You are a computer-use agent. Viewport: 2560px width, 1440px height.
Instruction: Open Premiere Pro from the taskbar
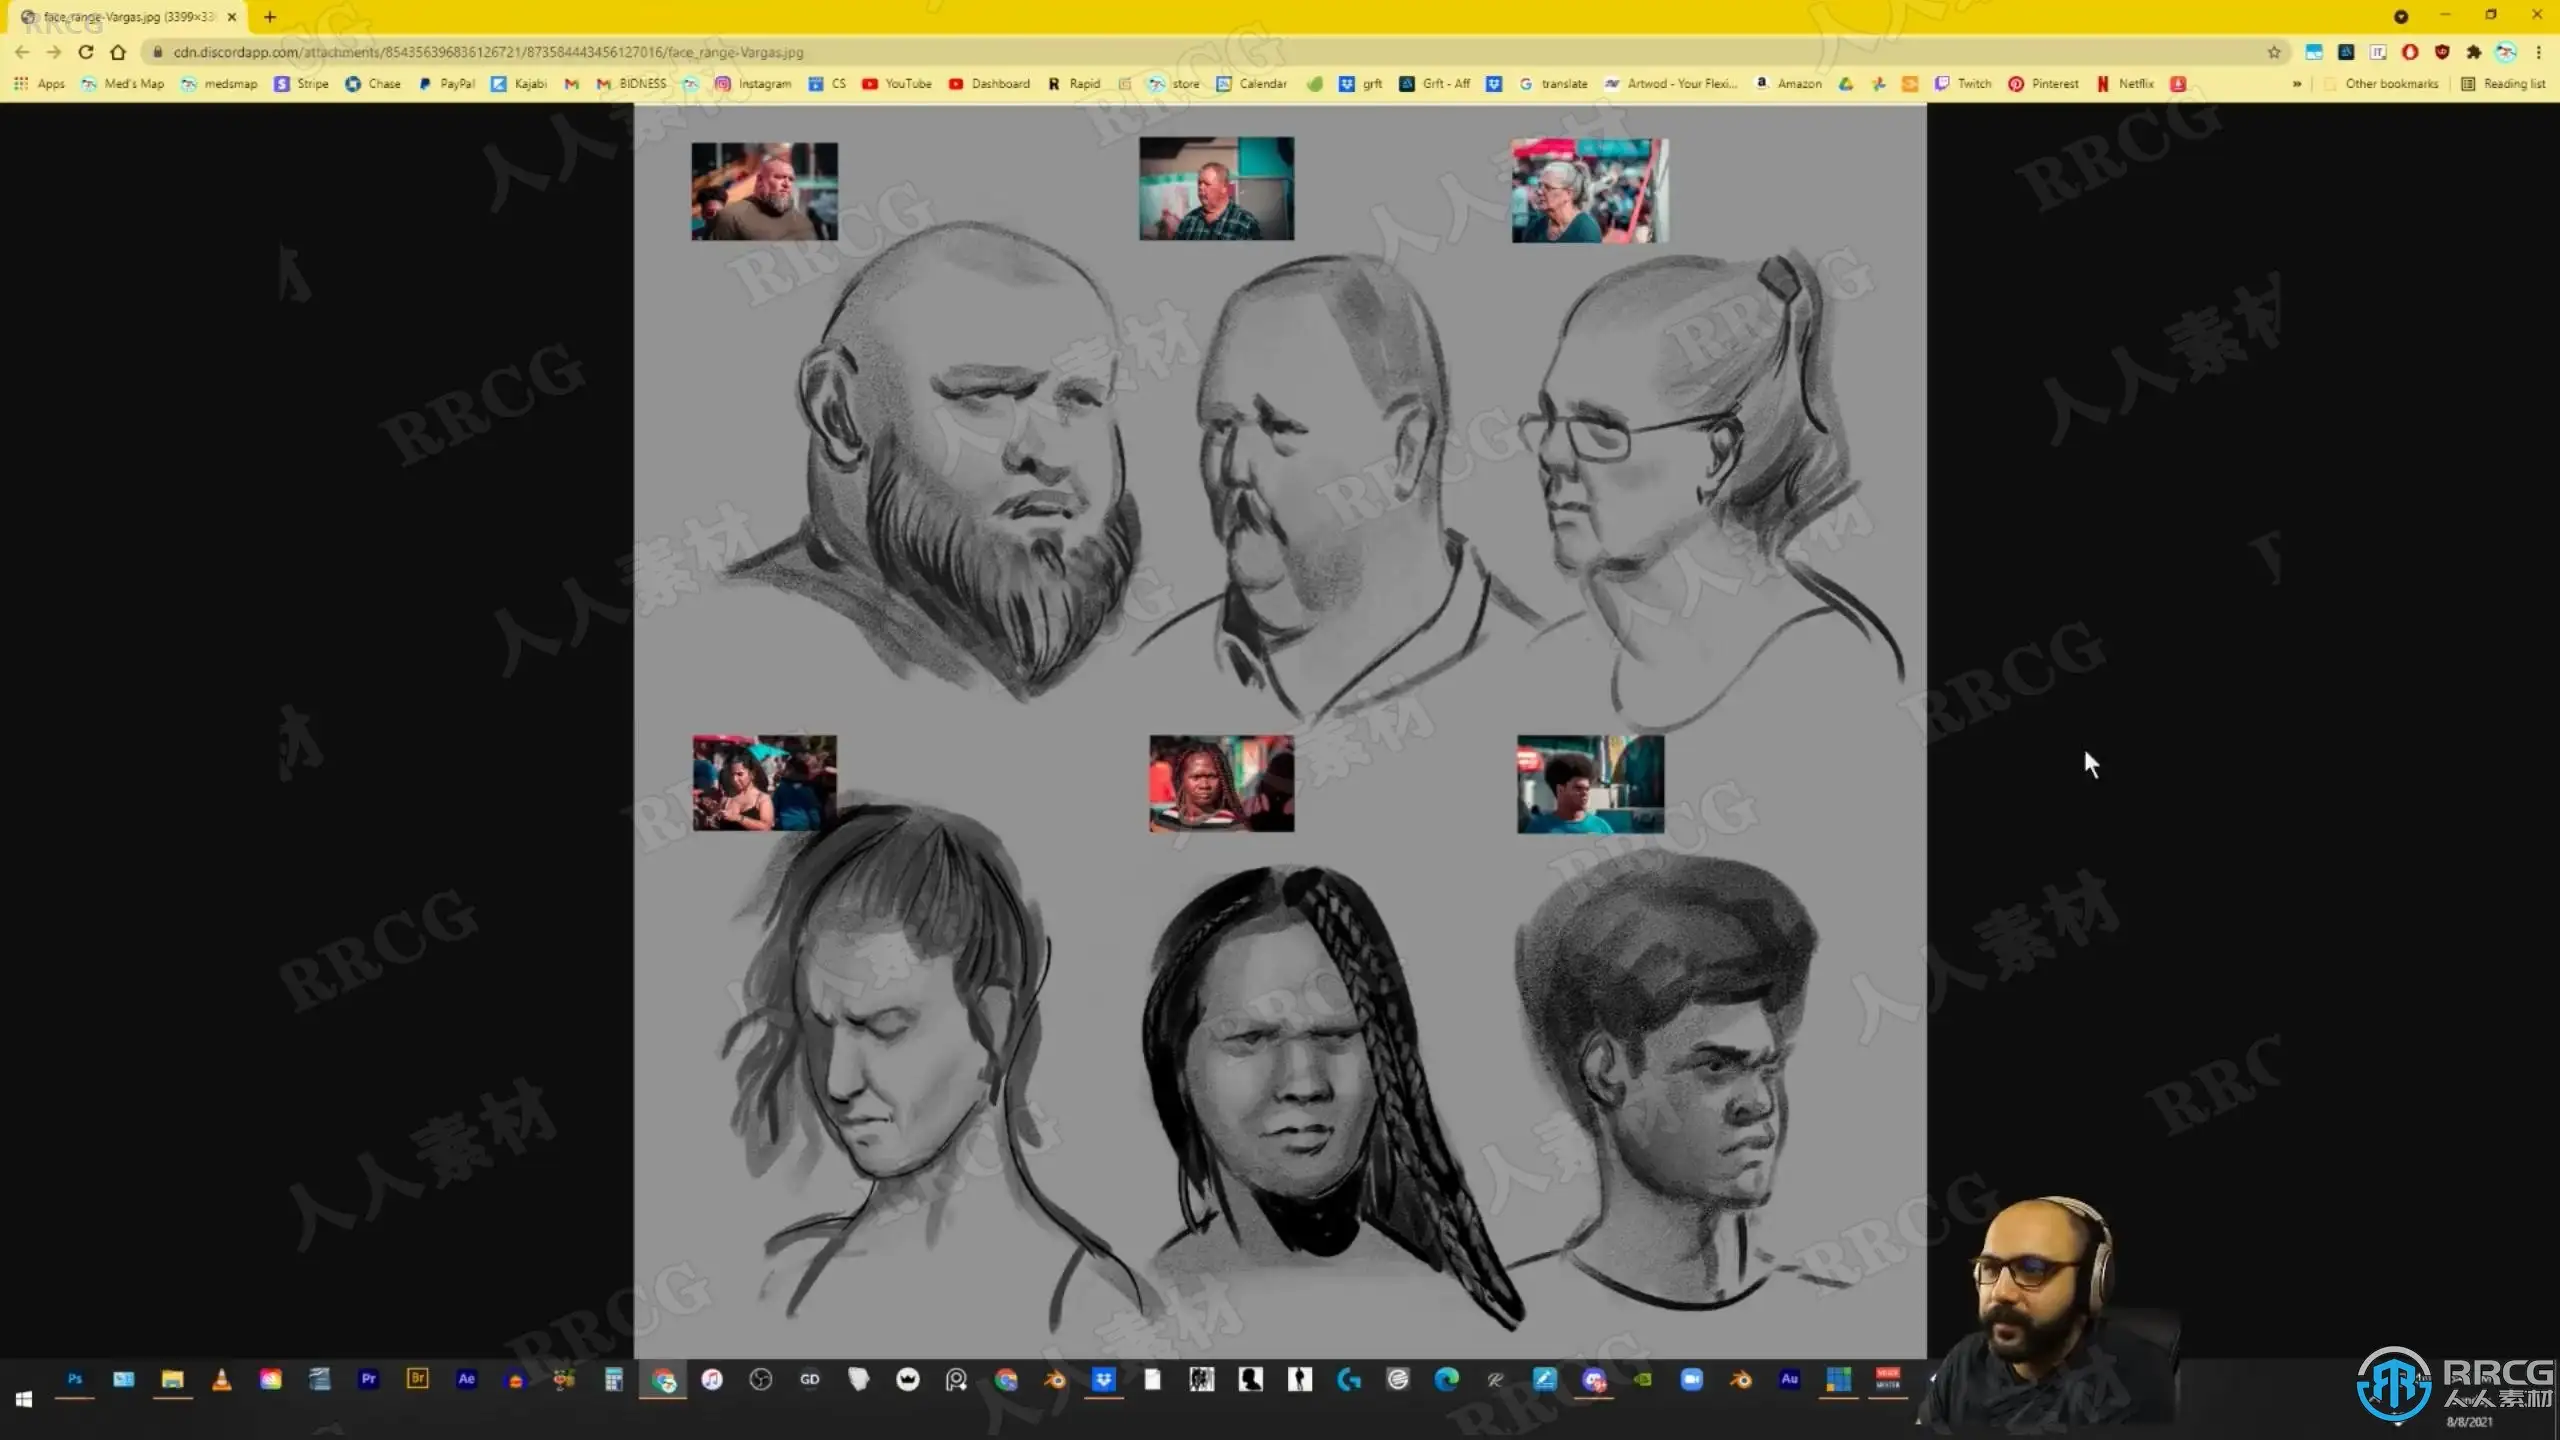(x=368, y=1379)
